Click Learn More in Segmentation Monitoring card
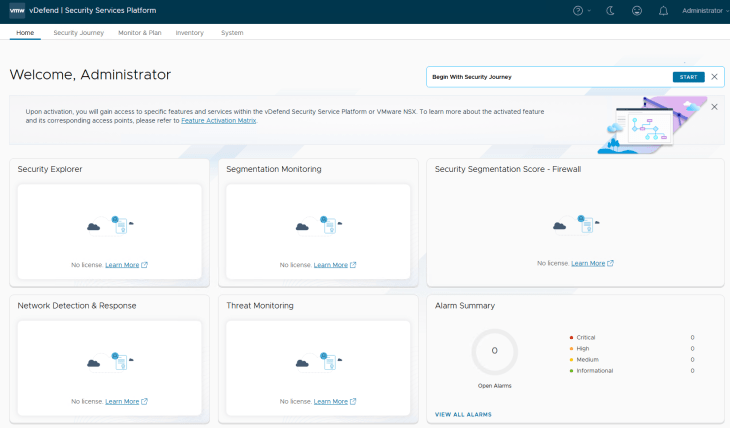 pyautogui.click(x=331, y=265)
